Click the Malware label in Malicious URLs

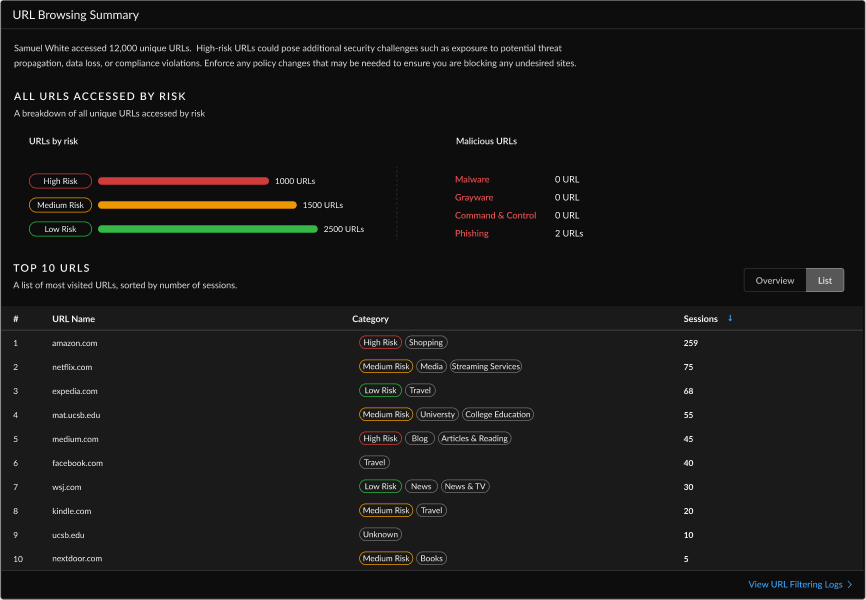[468, 179]
